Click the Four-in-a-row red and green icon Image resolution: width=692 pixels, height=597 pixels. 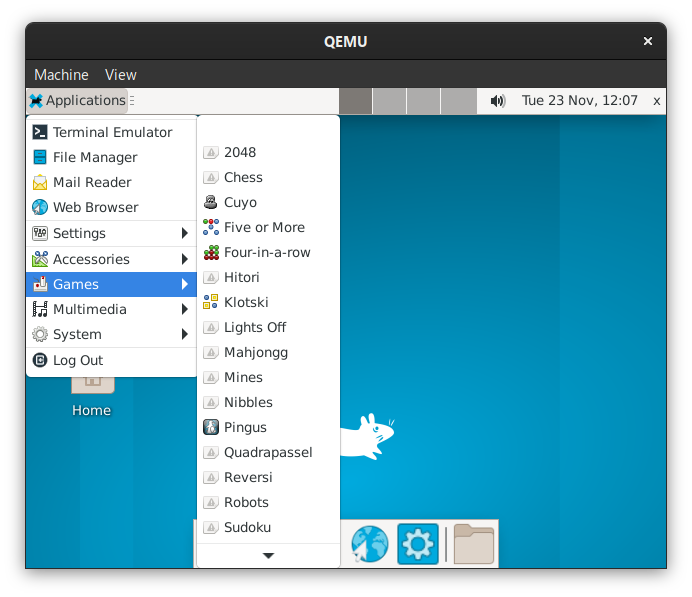point(211,252)
